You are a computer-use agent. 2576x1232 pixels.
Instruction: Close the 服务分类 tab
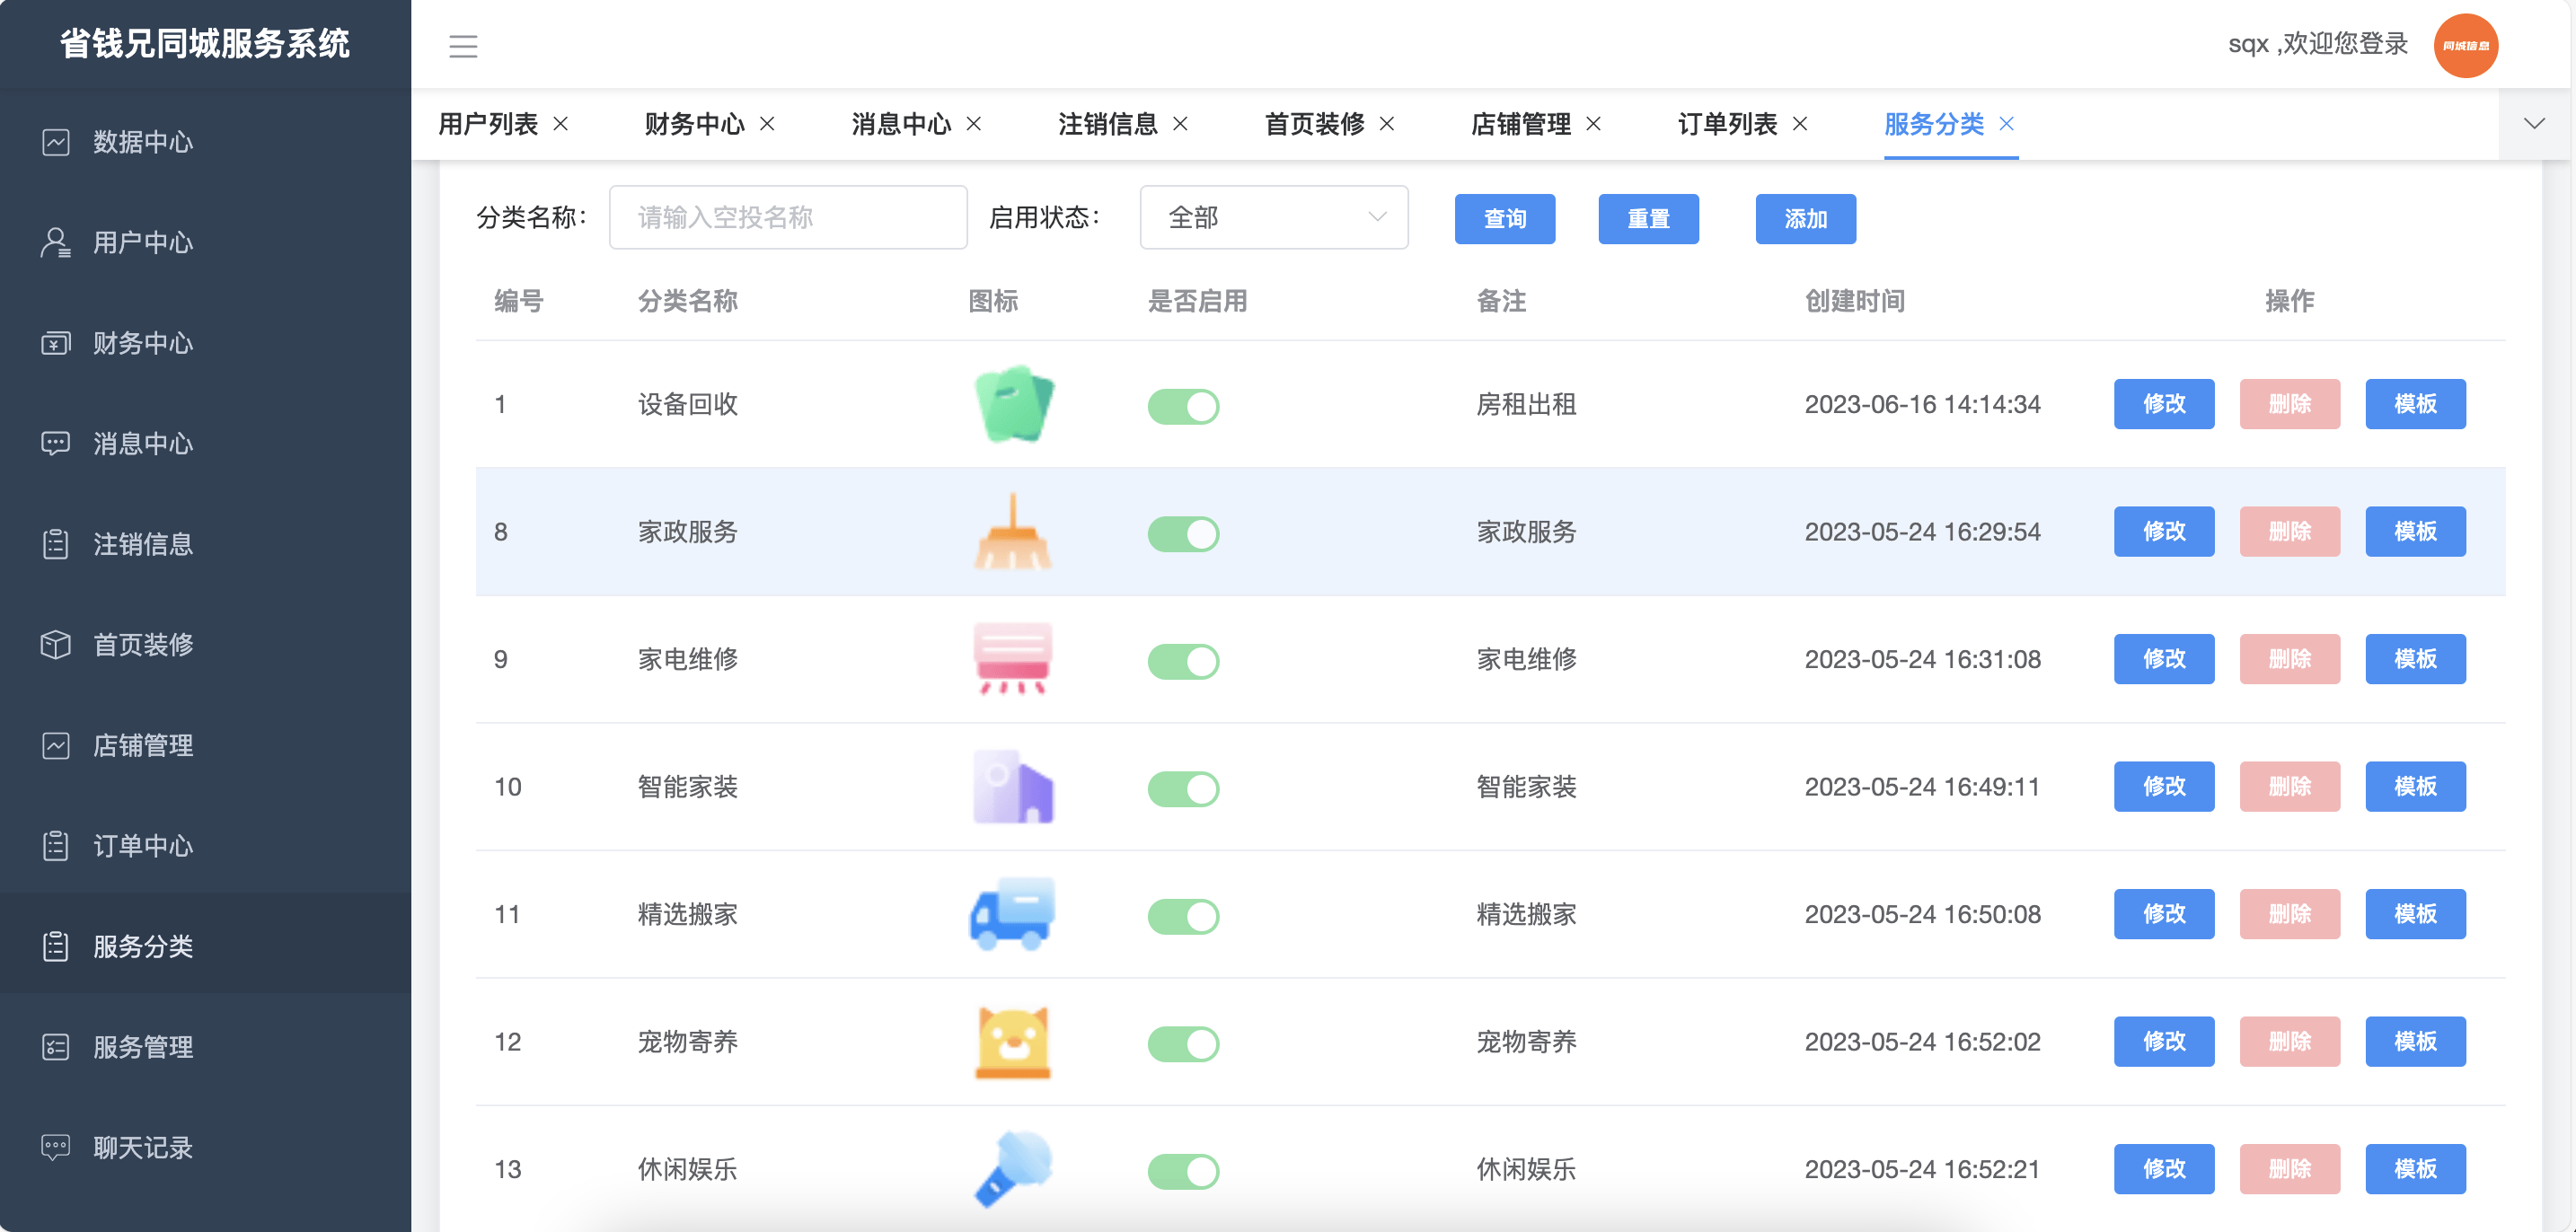click(2006, 123)
